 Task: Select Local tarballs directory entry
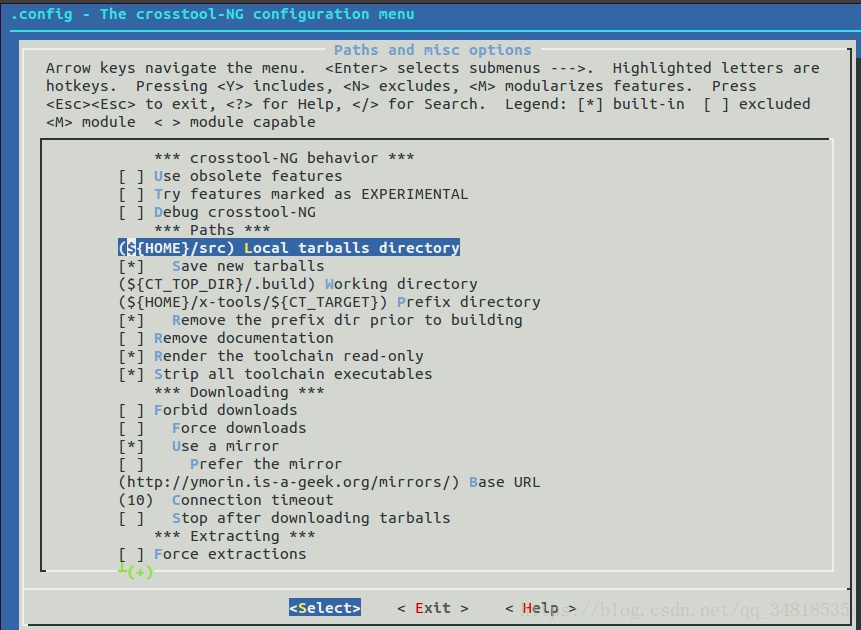click(x=289, y=248)
